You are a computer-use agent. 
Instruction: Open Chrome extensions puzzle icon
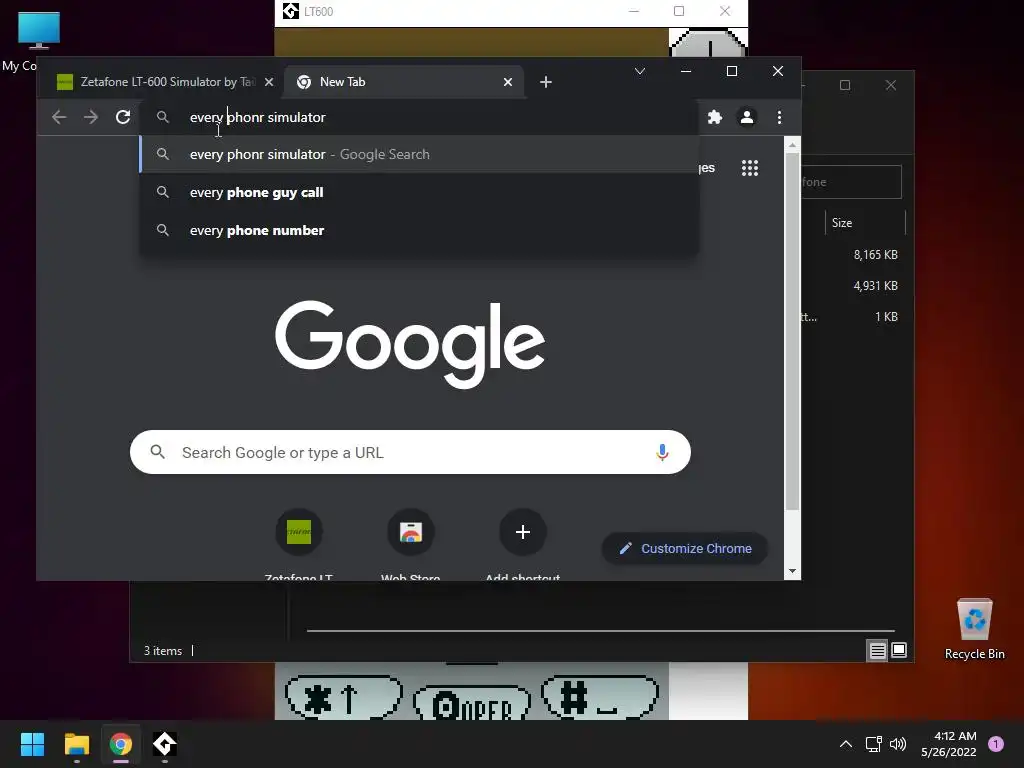[714, 117]
